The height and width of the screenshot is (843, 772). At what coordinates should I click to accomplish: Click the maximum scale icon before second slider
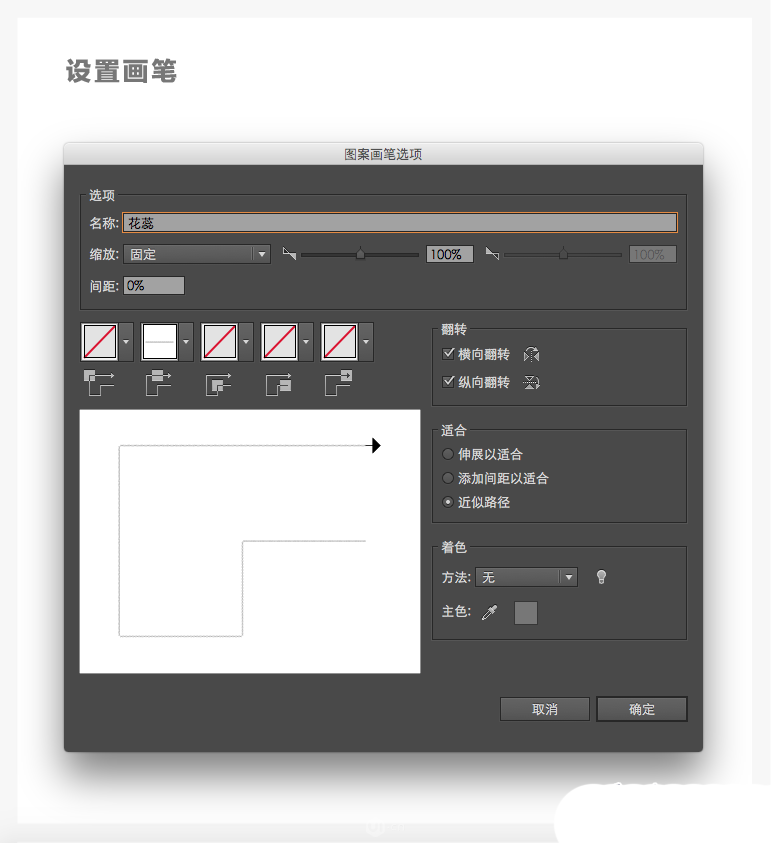[x=492, y=253]
